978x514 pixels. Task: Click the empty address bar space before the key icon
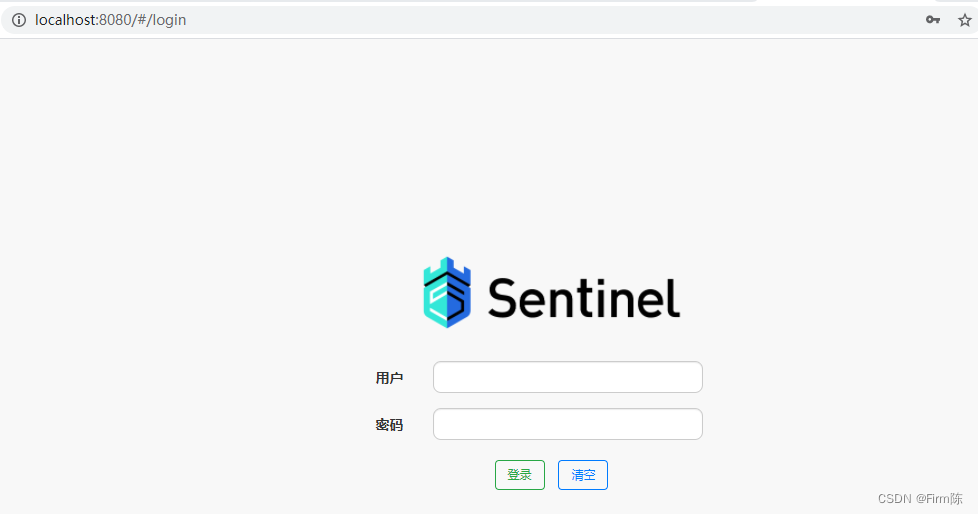(x=555, y=20)
